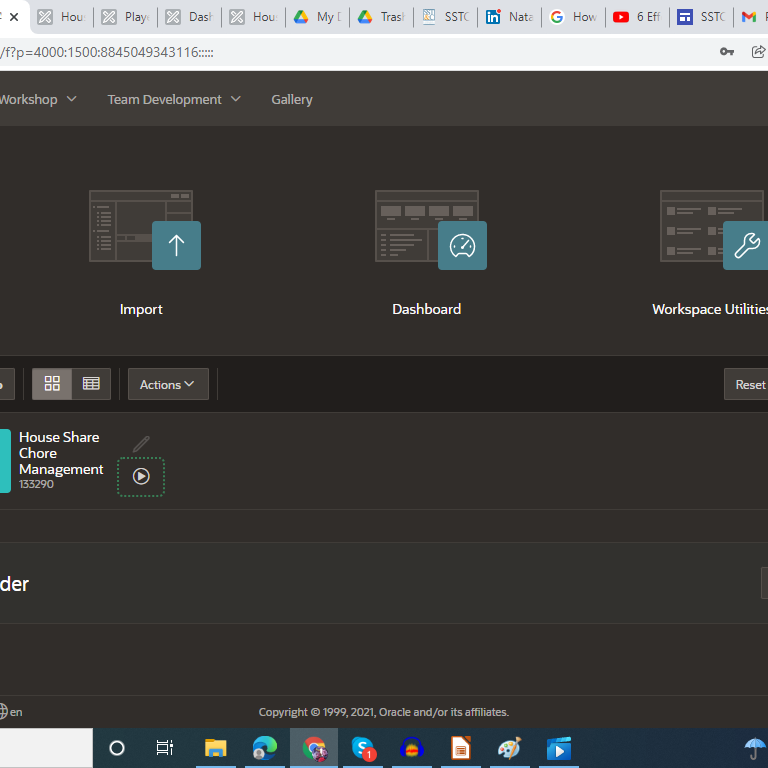Click the share page icon in address bar
768x768 pixels.
pyautogui.click(x=758, y=52)
